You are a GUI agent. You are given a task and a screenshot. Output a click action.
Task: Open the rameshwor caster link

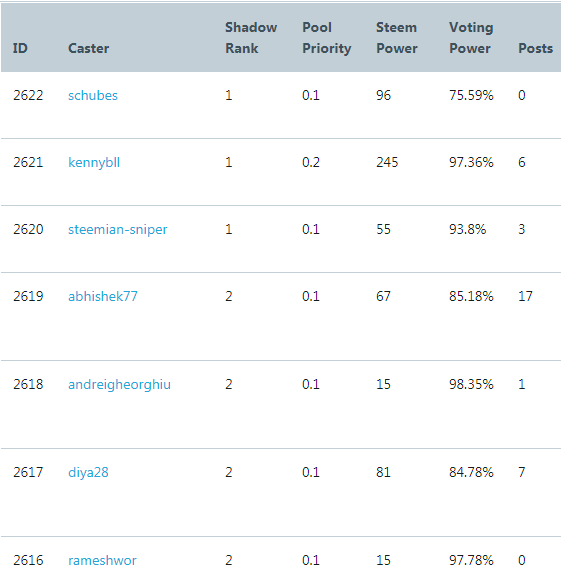(x=102, y=561)
